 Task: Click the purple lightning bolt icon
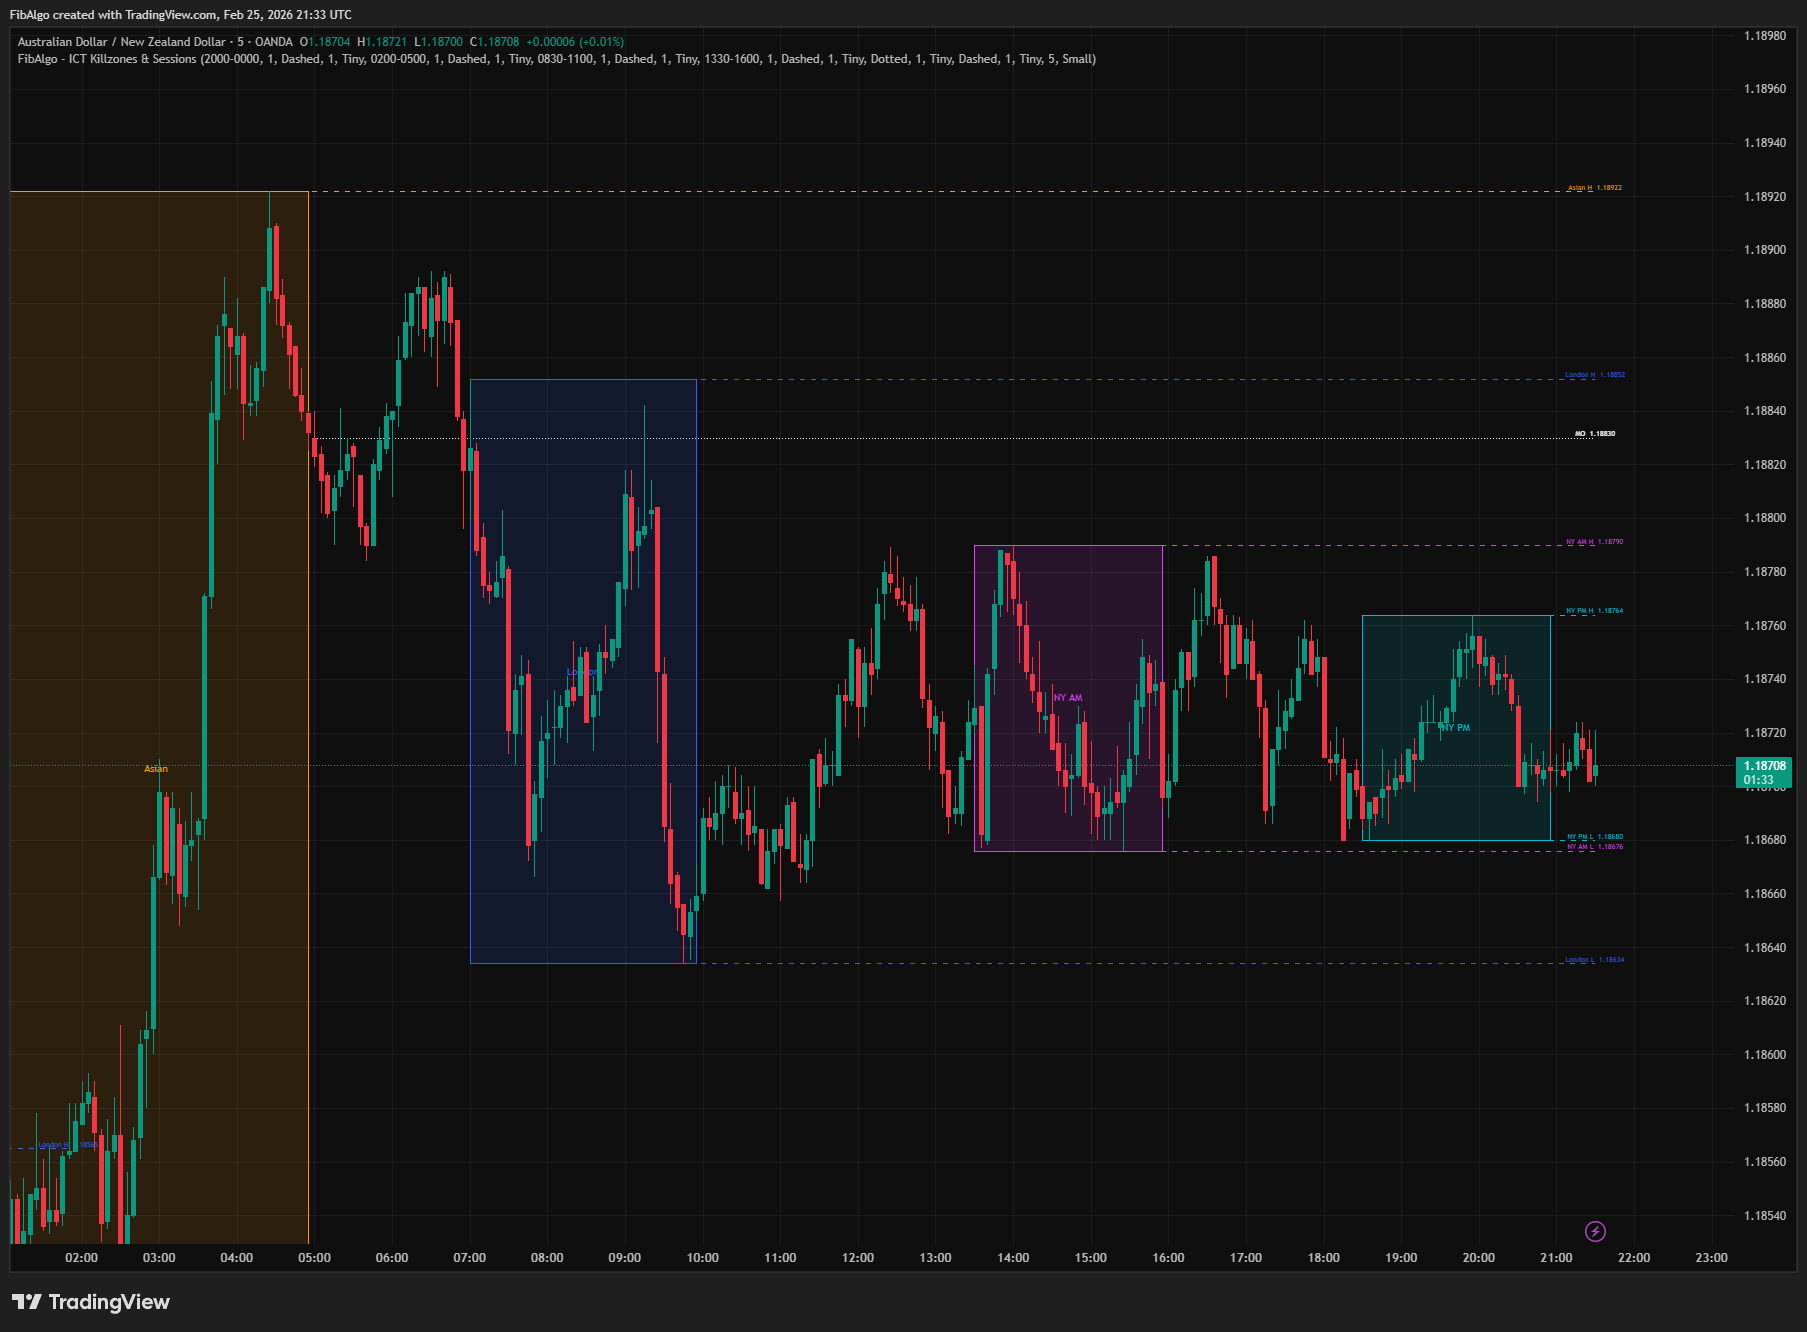[x=1595, y=1231]
